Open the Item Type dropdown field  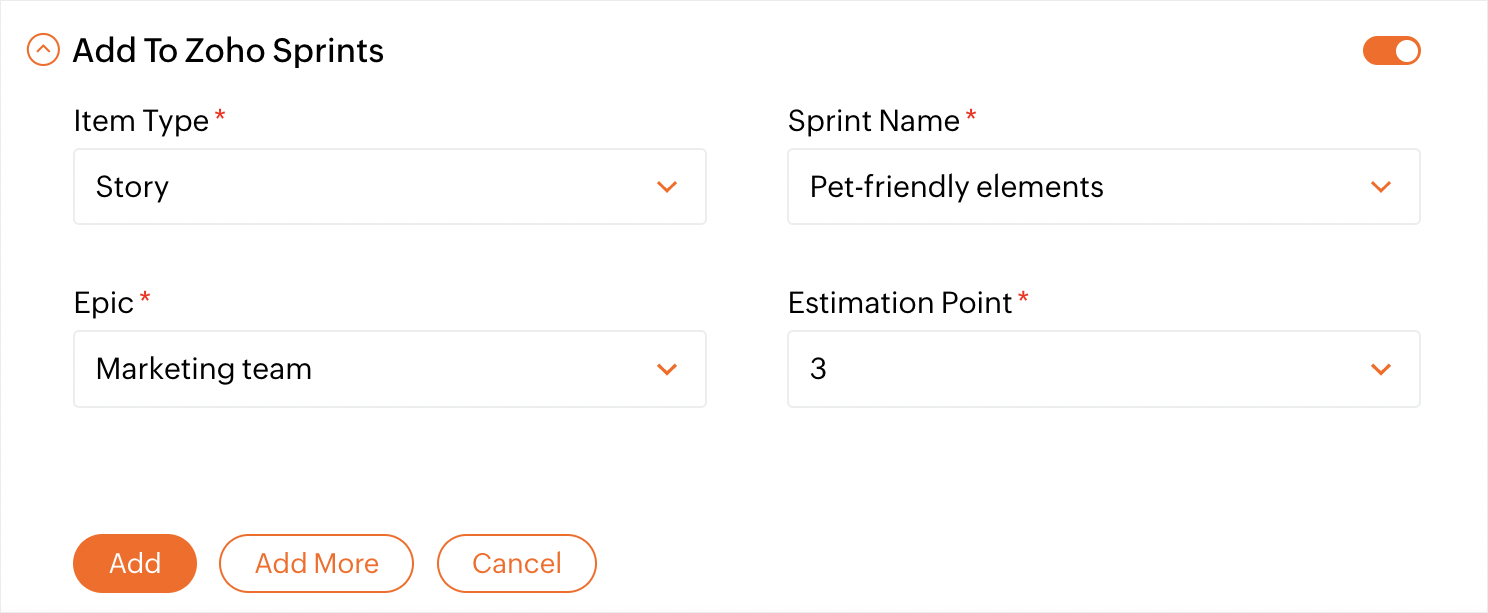(389, 187)
